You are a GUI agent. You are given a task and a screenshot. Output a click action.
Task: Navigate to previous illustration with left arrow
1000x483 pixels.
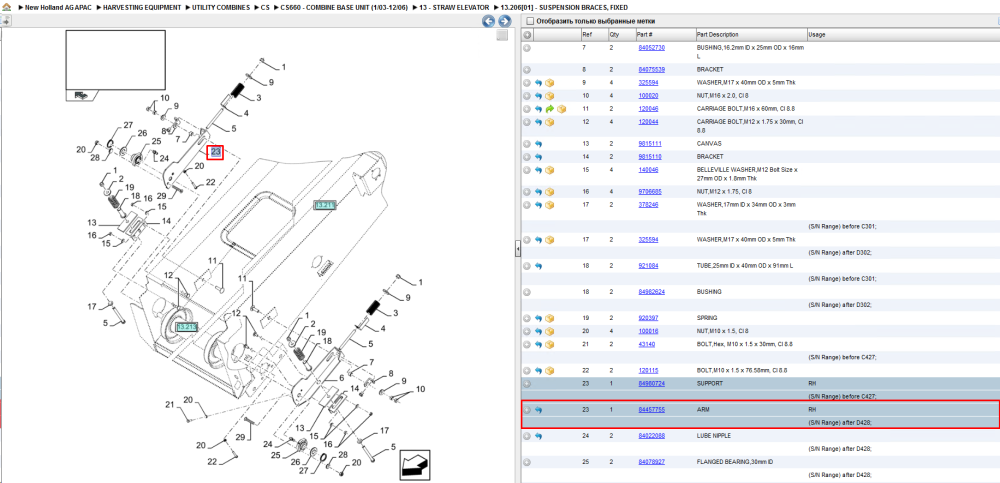489,21
